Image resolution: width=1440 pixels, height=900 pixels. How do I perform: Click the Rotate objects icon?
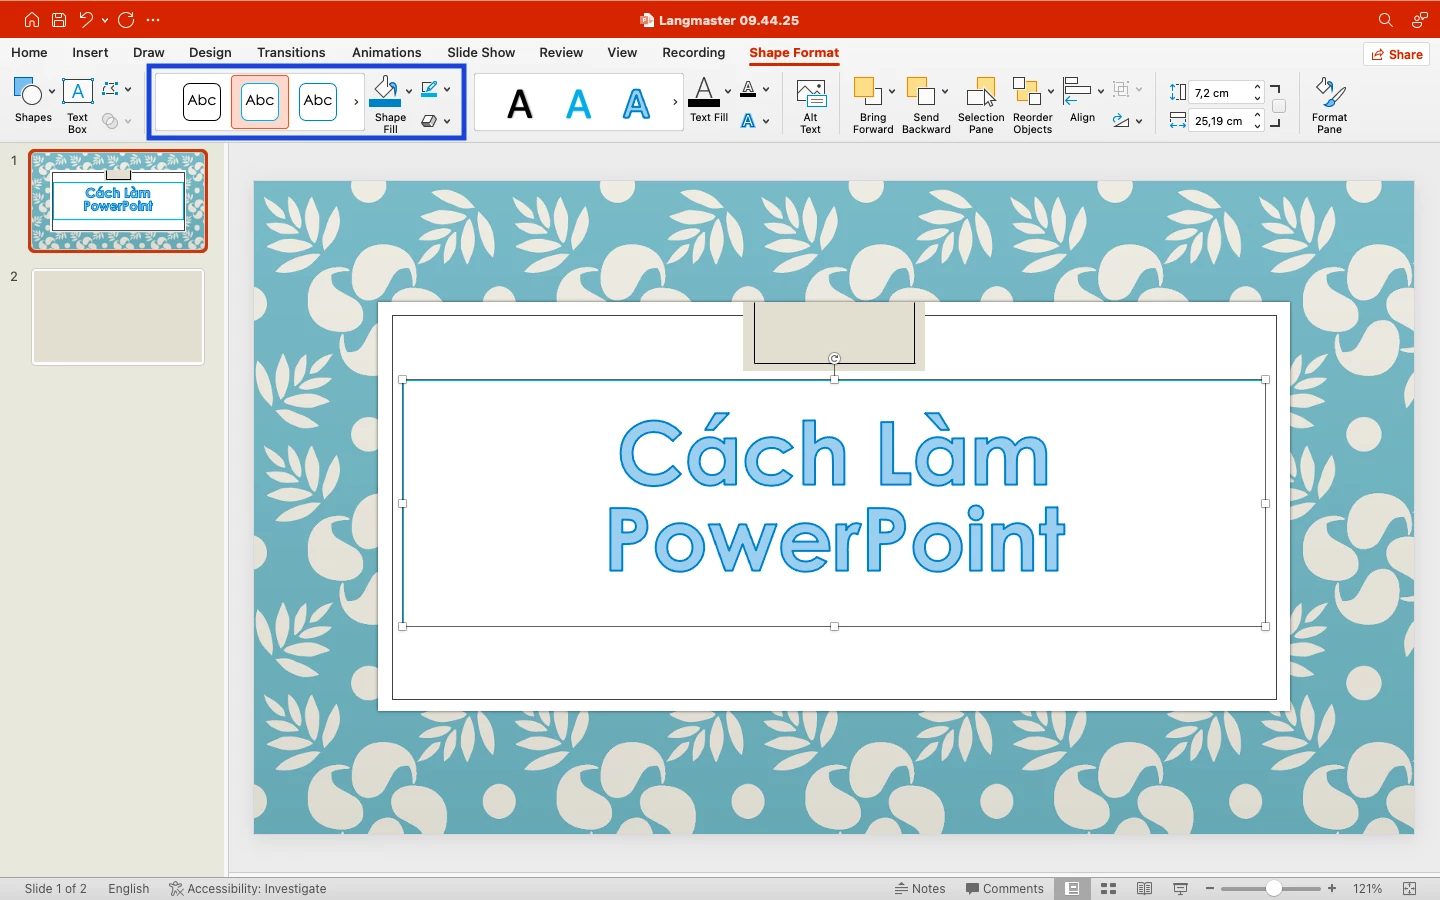1121,121
